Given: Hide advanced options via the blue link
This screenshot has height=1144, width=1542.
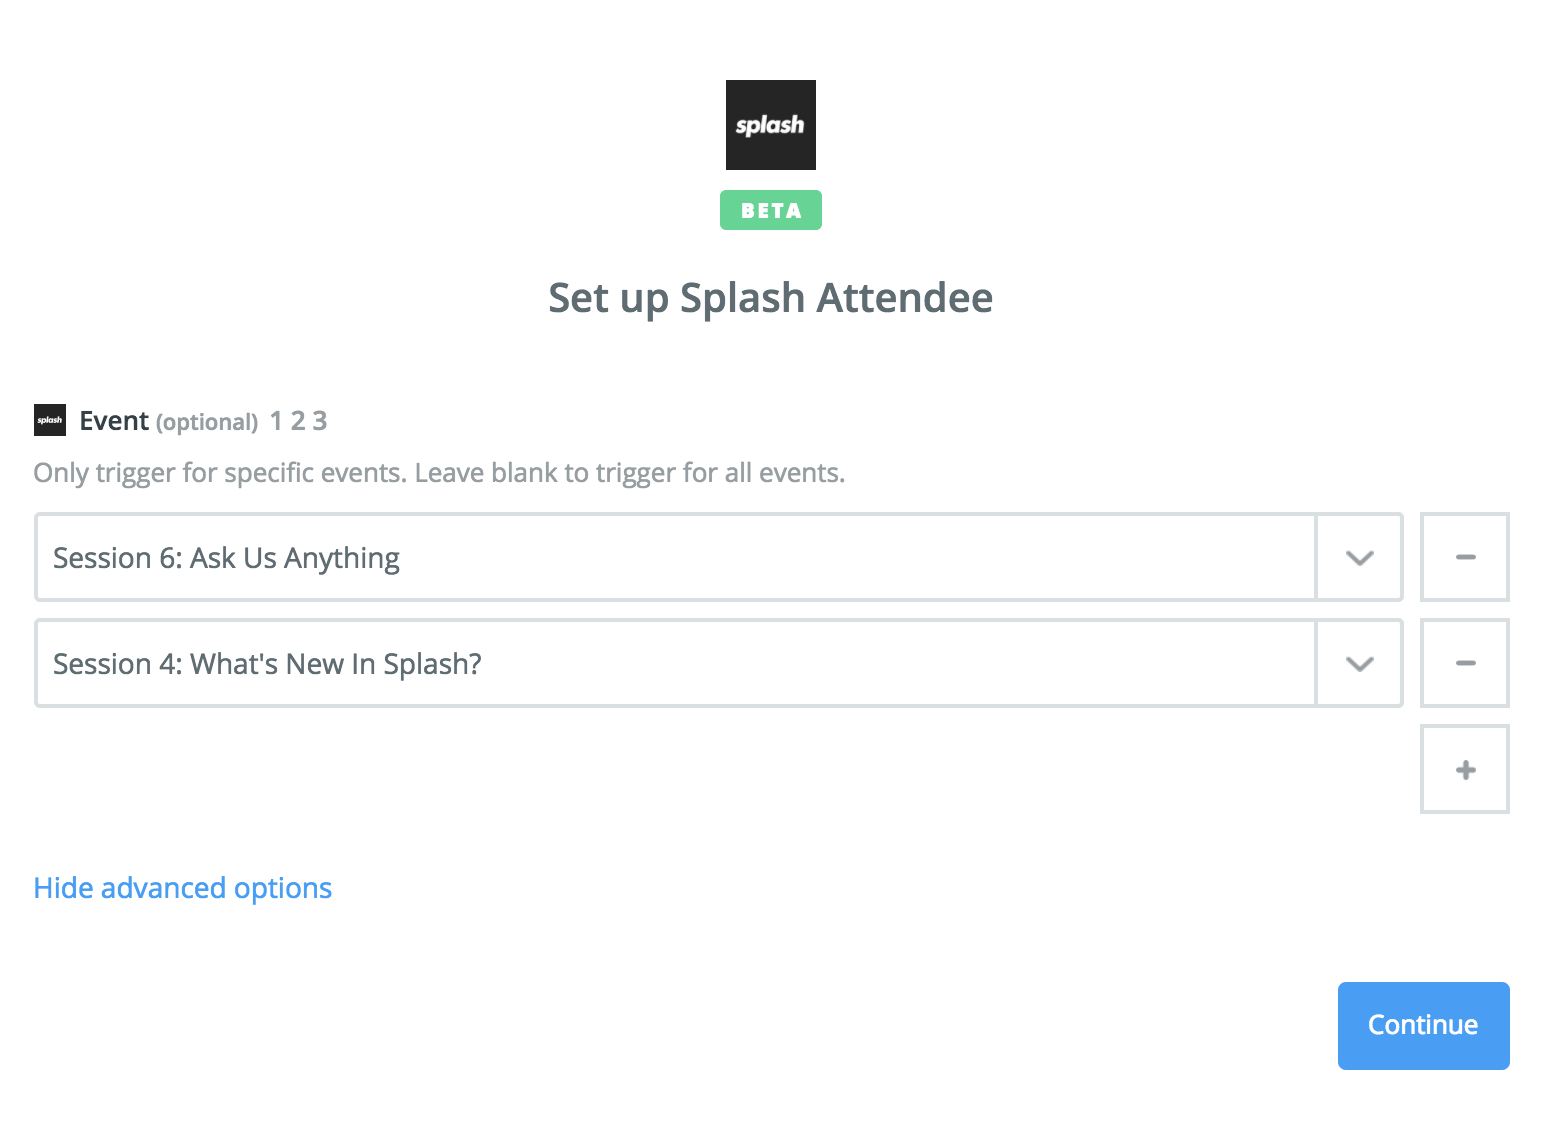Looking at the screenshot, I should [x=183, y=888].
